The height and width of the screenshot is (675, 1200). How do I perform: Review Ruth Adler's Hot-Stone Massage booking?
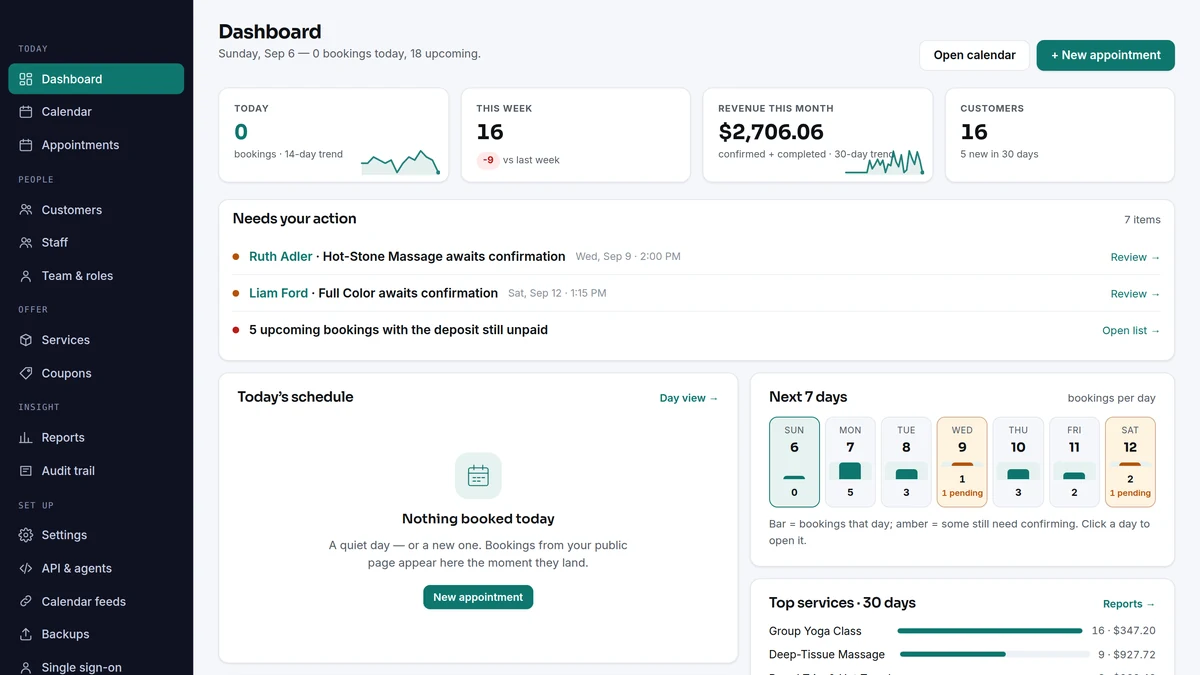[x=1135, y=257]
